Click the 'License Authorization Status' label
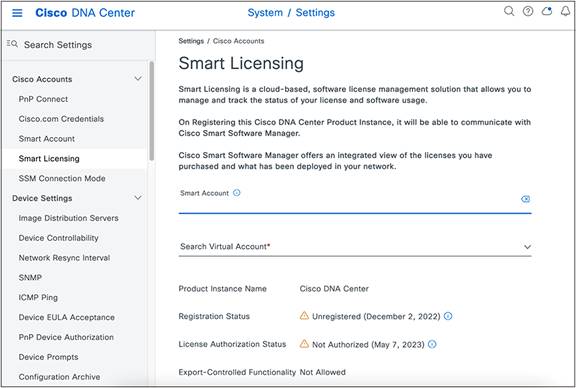 pyautogui.click(x=232, y=344)
